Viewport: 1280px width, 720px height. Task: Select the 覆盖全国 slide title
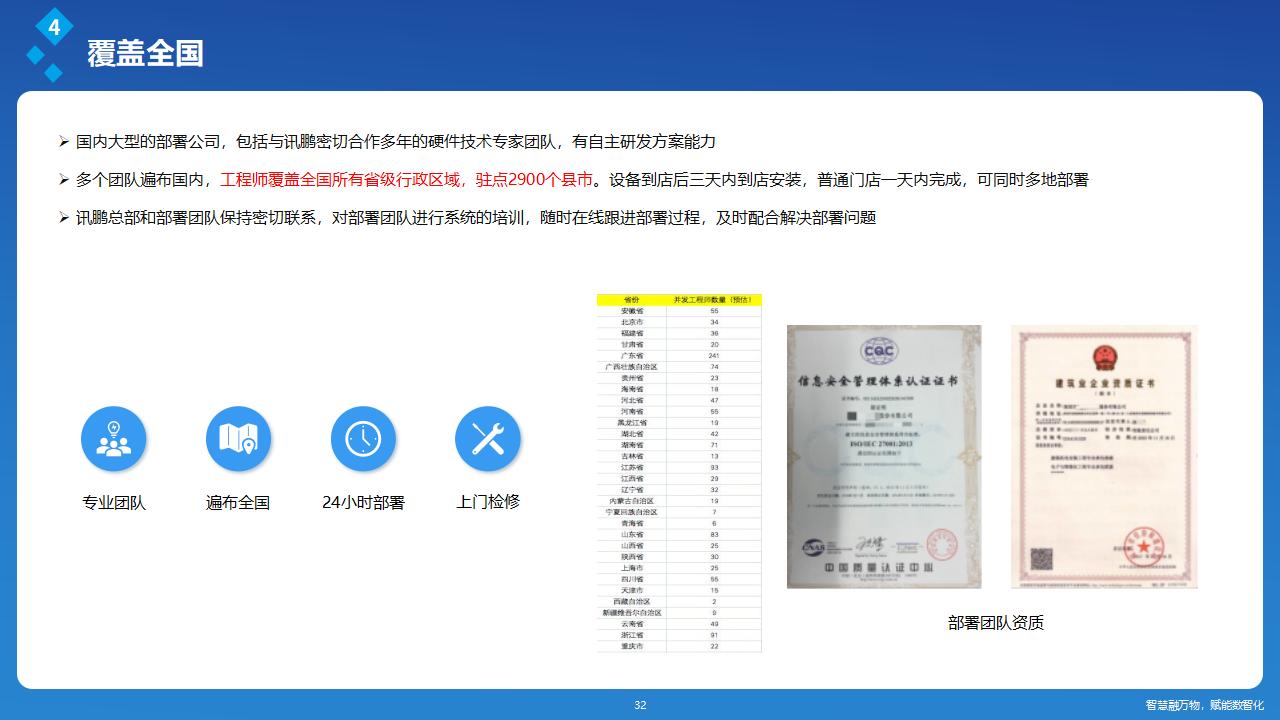tap(145, 53)
